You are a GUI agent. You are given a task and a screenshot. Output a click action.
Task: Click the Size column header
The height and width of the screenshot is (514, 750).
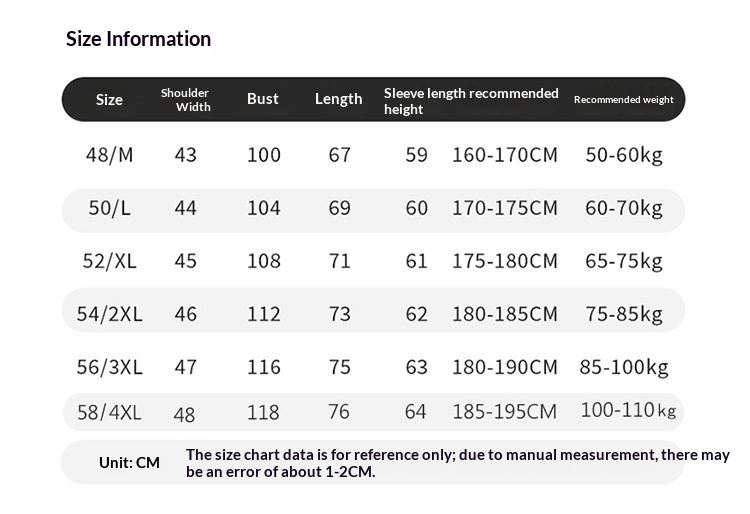coord(109,99)
